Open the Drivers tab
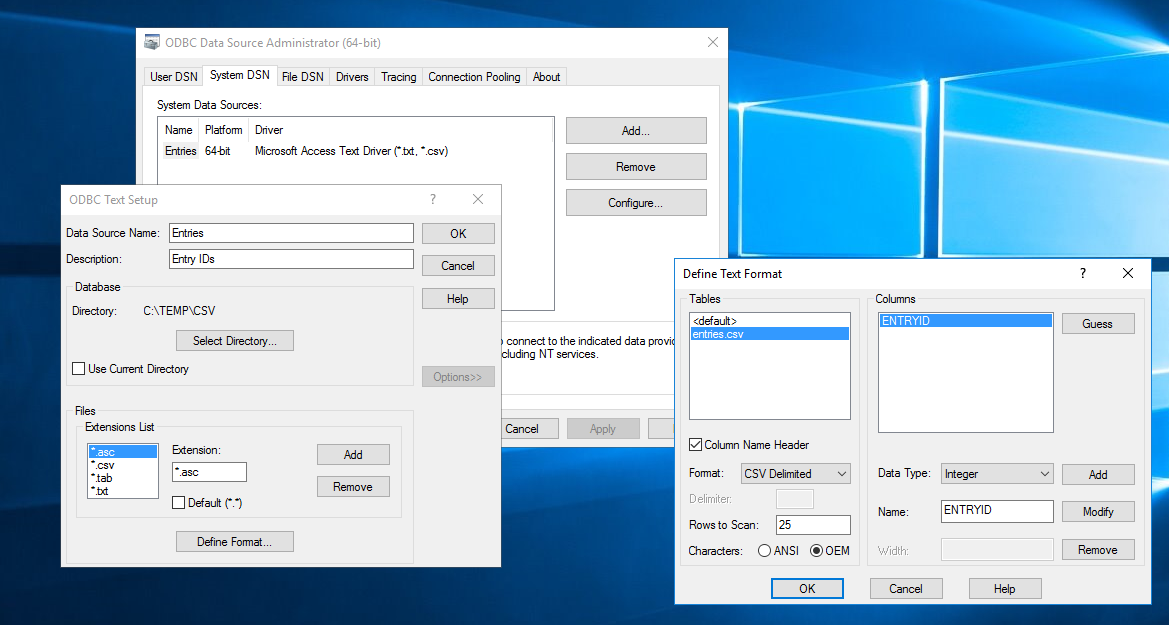The image size is (1169, 625). [352, 77]
